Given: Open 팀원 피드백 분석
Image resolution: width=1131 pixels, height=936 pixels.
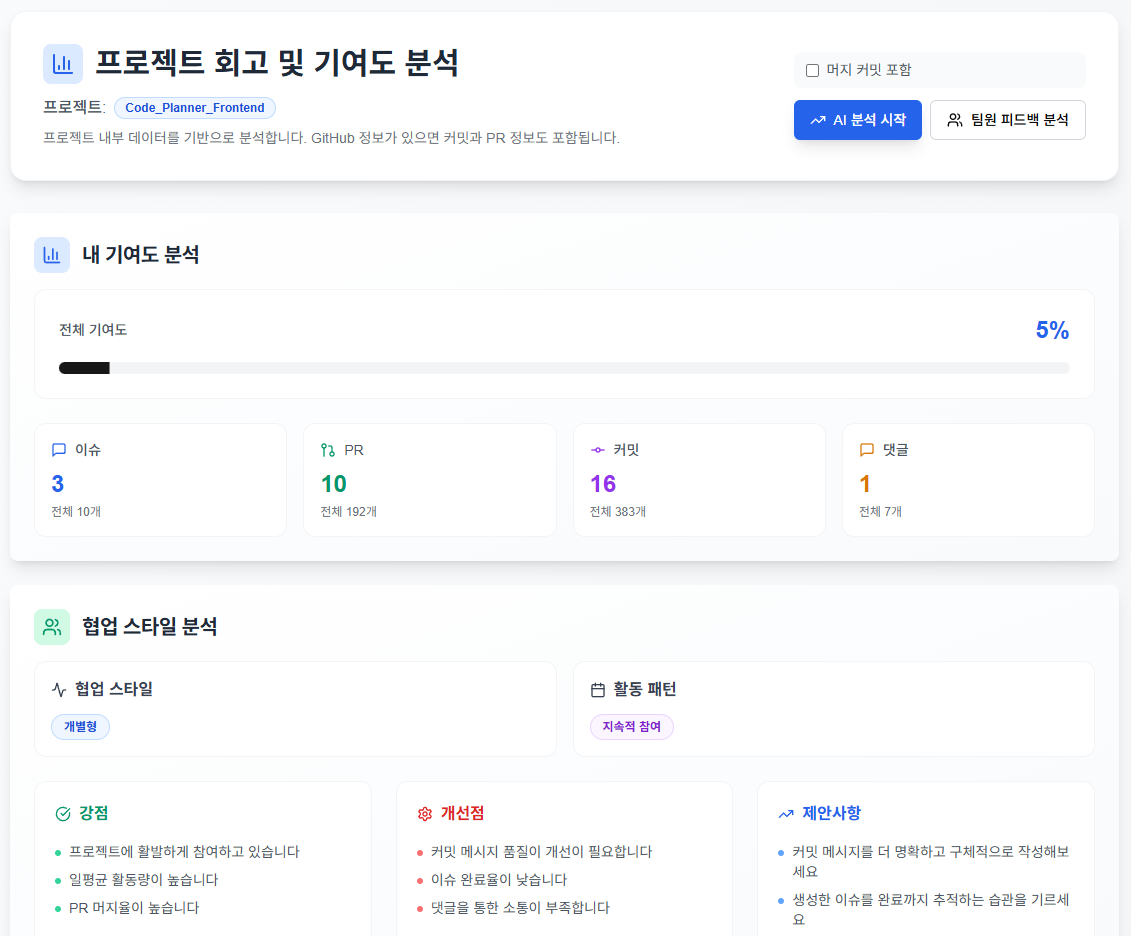Looking at the screenshot, I should (1008, 120).
